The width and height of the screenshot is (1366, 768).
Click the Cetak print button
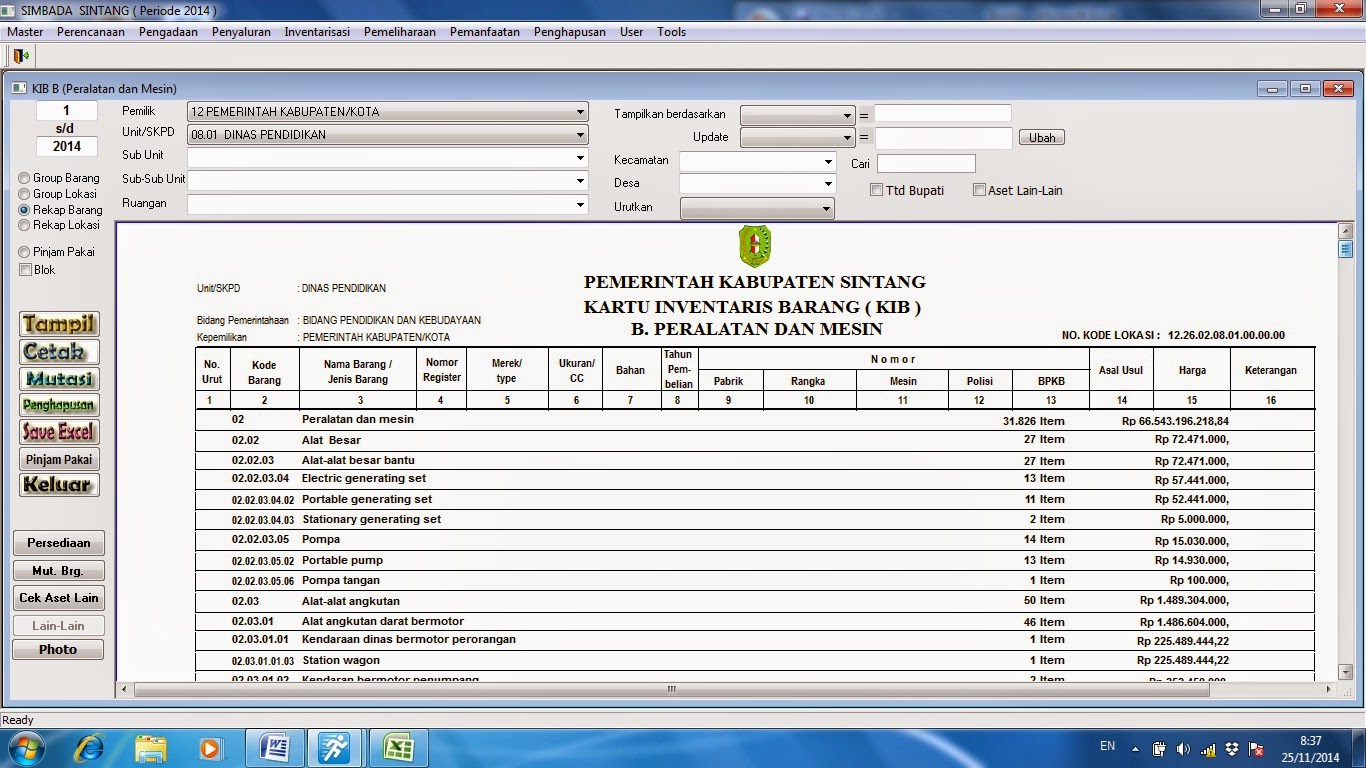[x=59, y=352]
